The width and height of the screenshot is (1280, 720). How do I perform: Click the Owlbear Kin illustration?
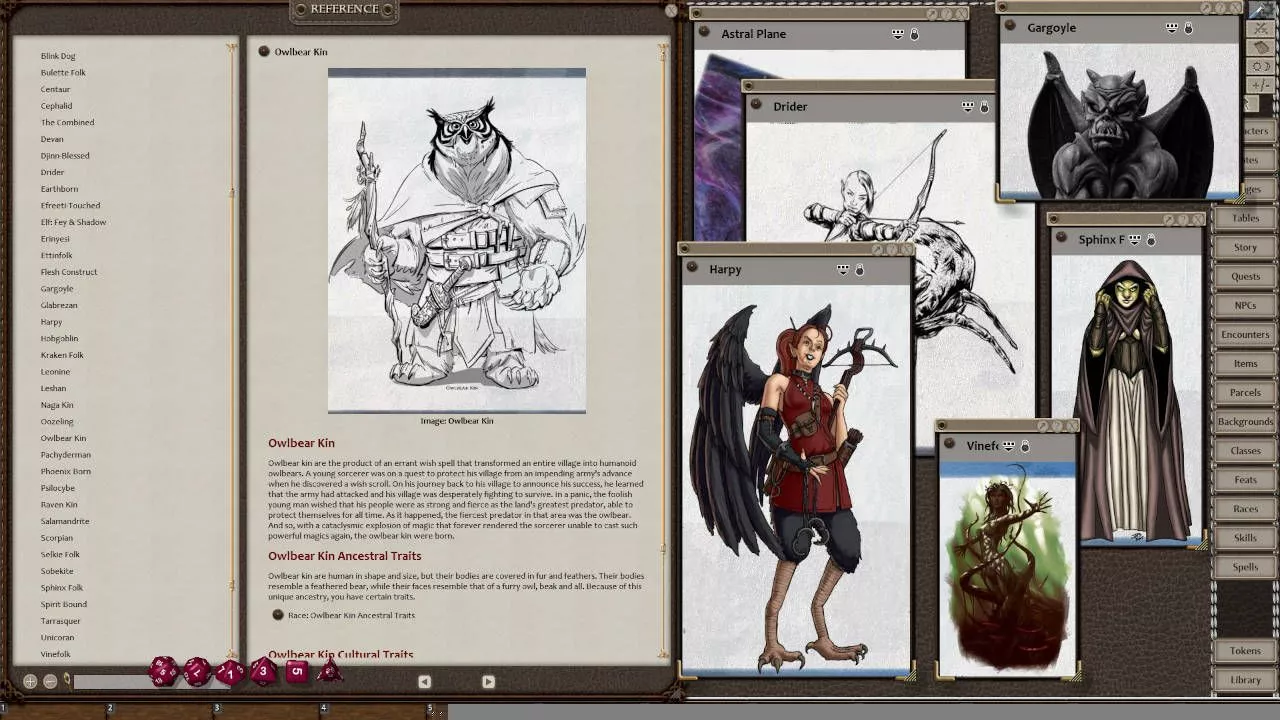click(457, 240)
